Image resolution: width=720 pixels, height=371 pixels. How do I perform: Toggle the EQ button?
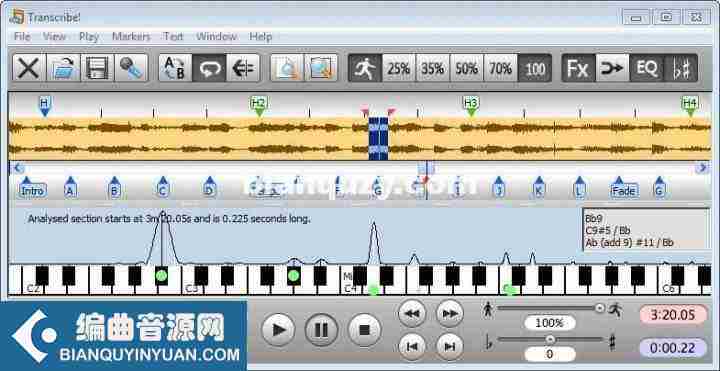[x=647, y=68]
